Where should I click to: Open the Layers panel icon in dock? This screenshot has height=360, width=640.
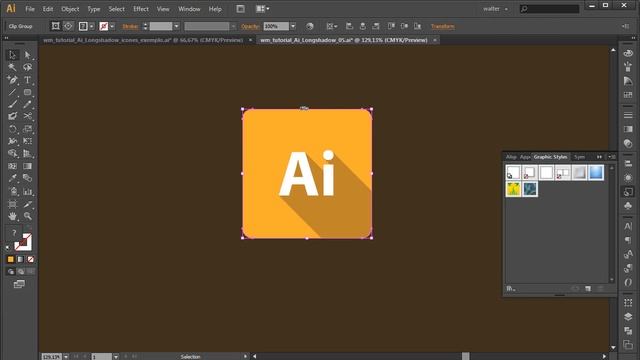point(628,317)
